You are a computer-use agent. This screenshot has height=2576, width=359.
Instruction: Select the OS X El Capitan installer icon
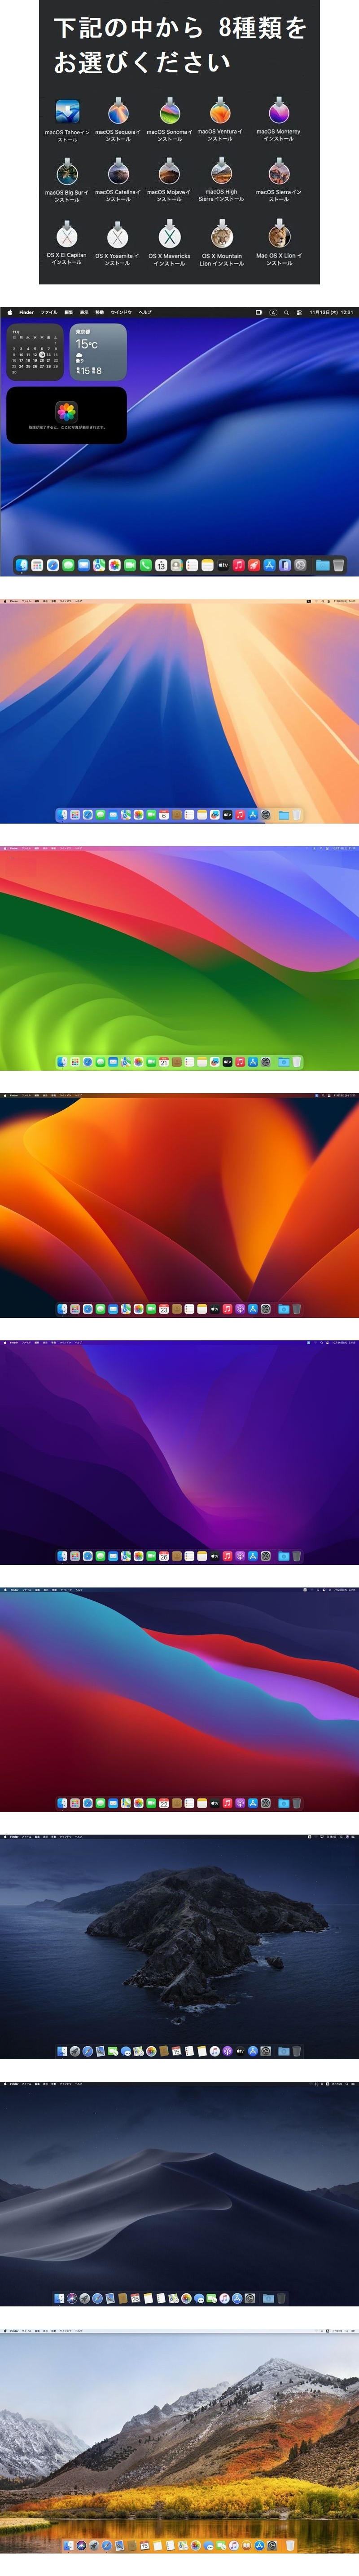[x=66, y=236]
